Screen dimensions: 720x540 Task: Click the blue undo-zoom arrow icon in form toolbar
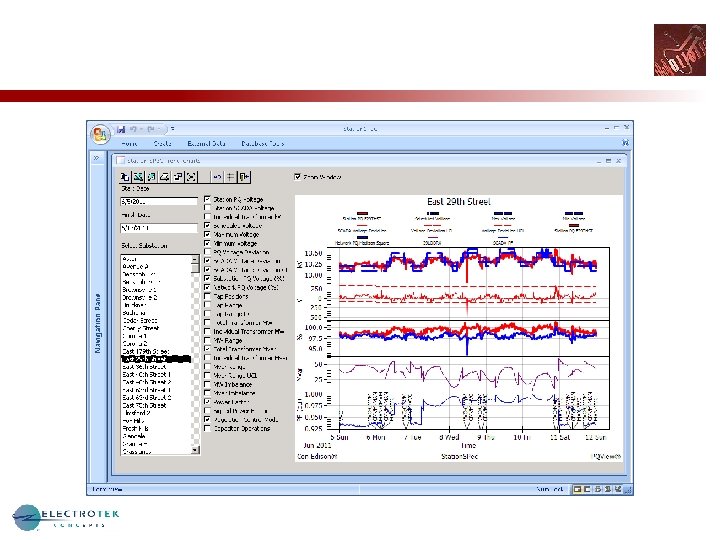coord(217,177)
